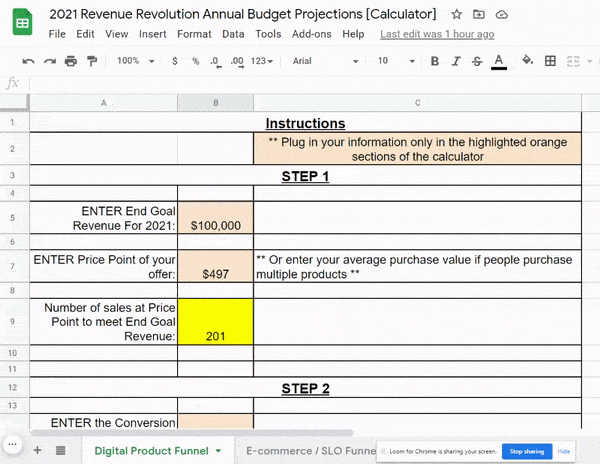Open the all sheets list icon
This screenshot has width=600, height=464.
pyautogui.click(x=61, y=451)
